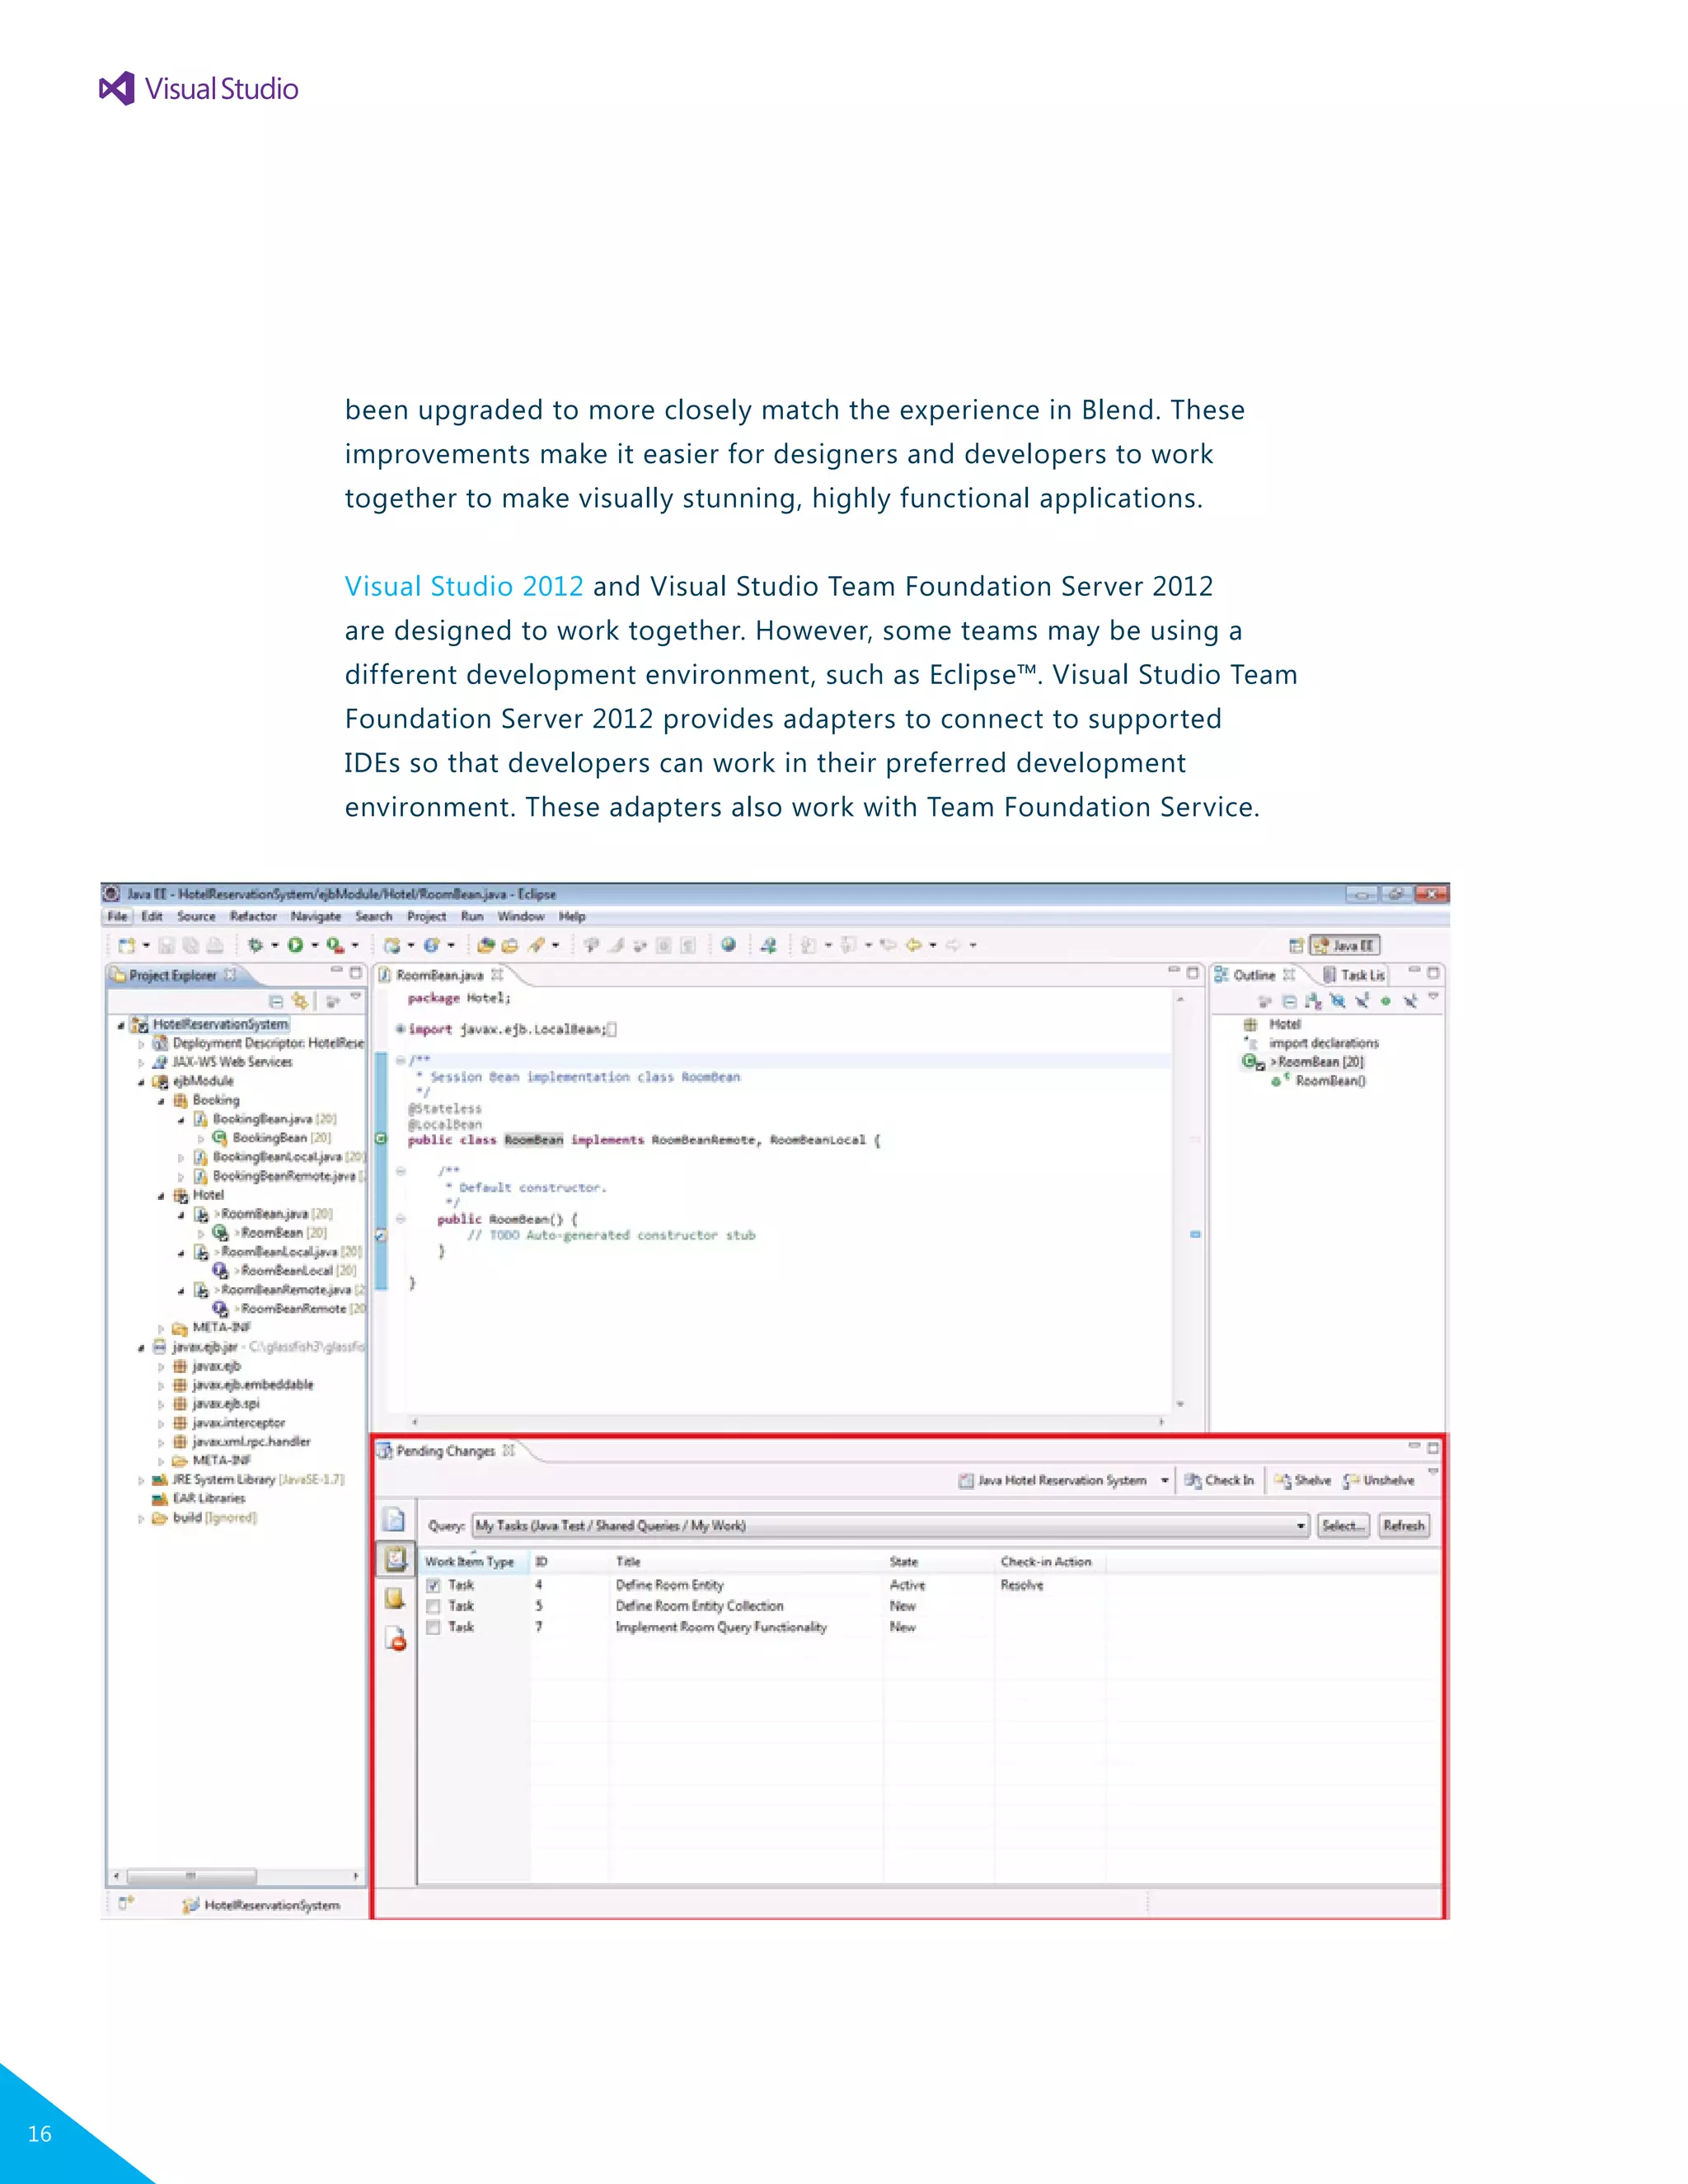The height and width of the screenshot is (2184, 1688).
Task: Click import declarations in Outline
Action: pyautogui.click(x=1311, y=1044)
